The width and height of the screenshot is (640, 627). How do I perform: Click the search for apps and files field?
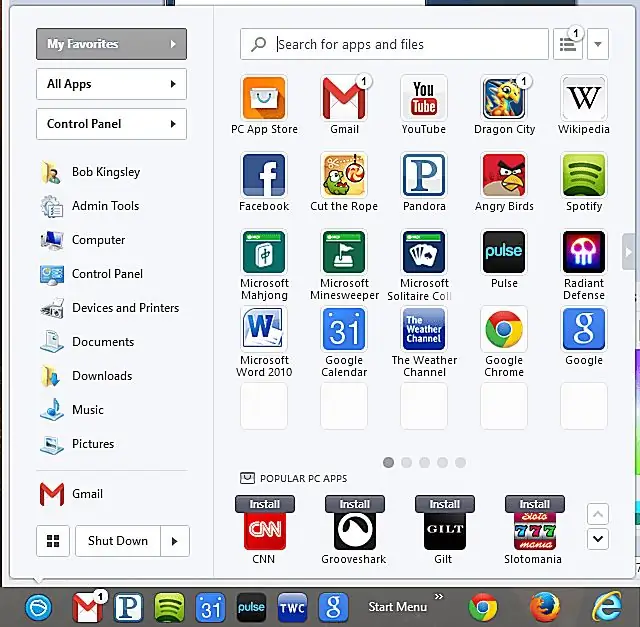(394, 44)
